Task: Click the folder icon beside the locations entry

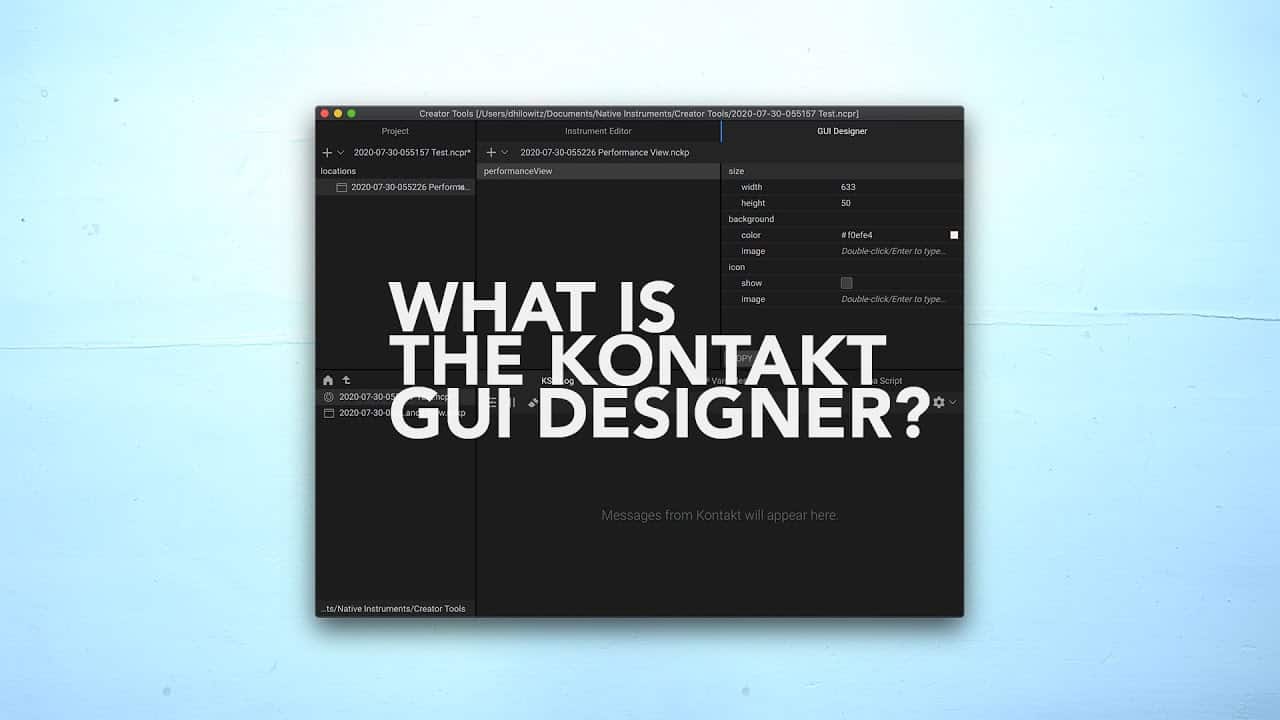Action: click(341, 187)
